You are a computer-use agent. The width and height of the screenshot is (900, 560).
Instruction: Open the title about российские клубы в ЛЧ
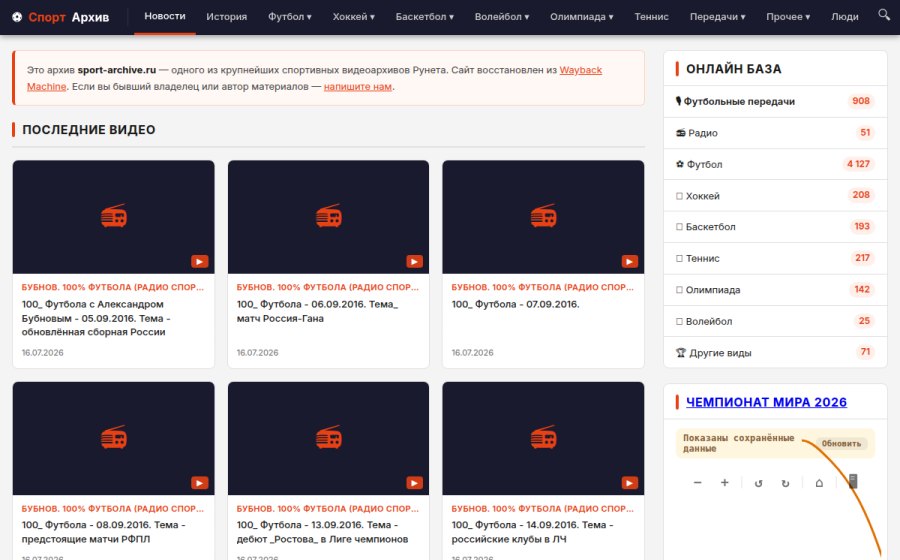(x=532, y=532)
